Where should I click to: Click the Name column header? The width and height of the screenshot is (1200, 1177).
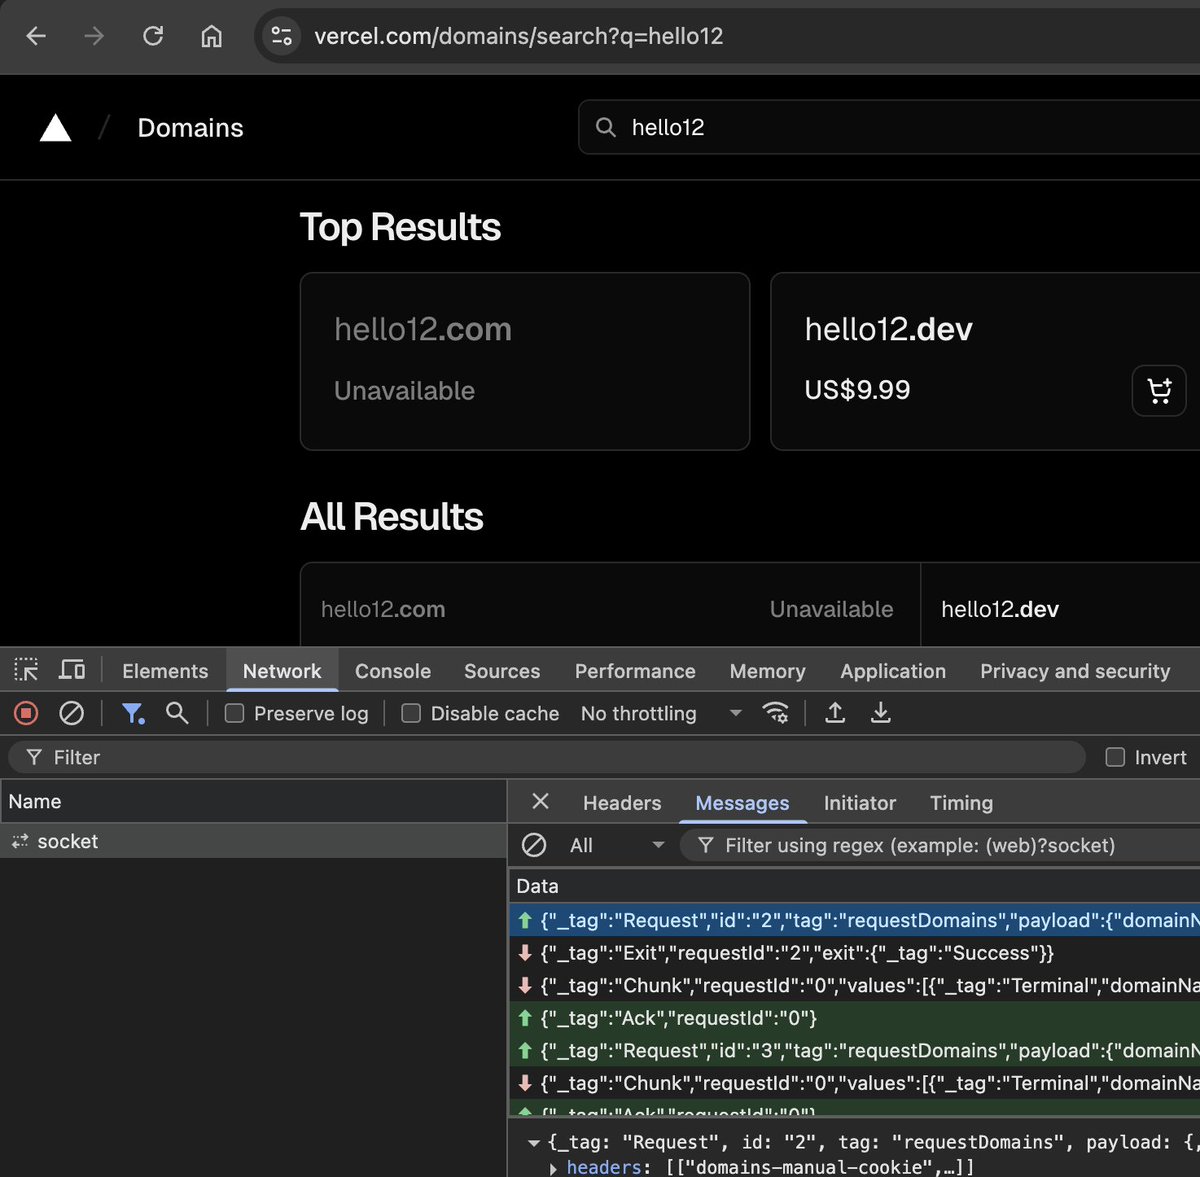(253, 801)
